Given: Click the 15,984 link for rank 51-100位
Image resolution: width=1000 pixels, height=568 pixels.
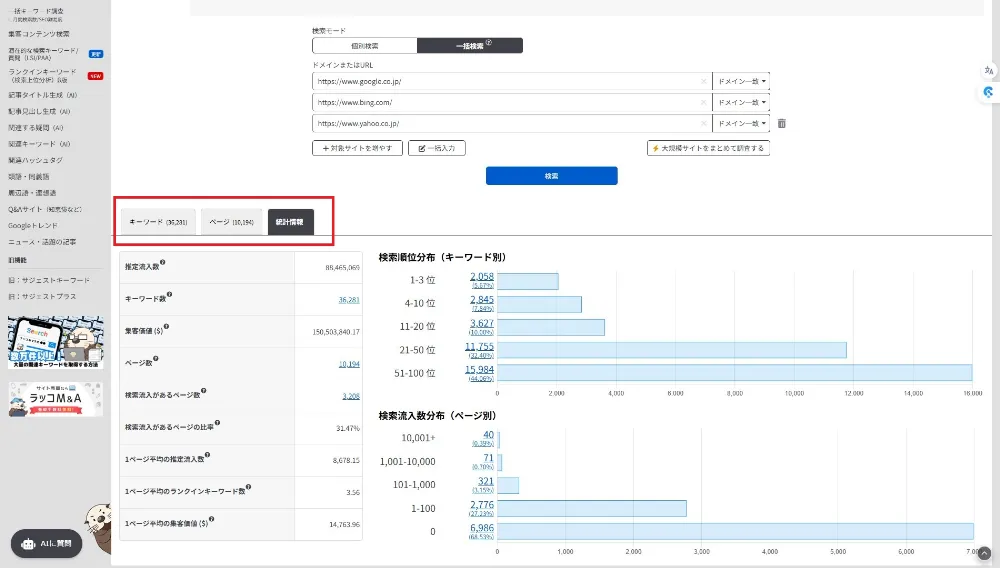Looking at the screenshot, I should (480, 370).
